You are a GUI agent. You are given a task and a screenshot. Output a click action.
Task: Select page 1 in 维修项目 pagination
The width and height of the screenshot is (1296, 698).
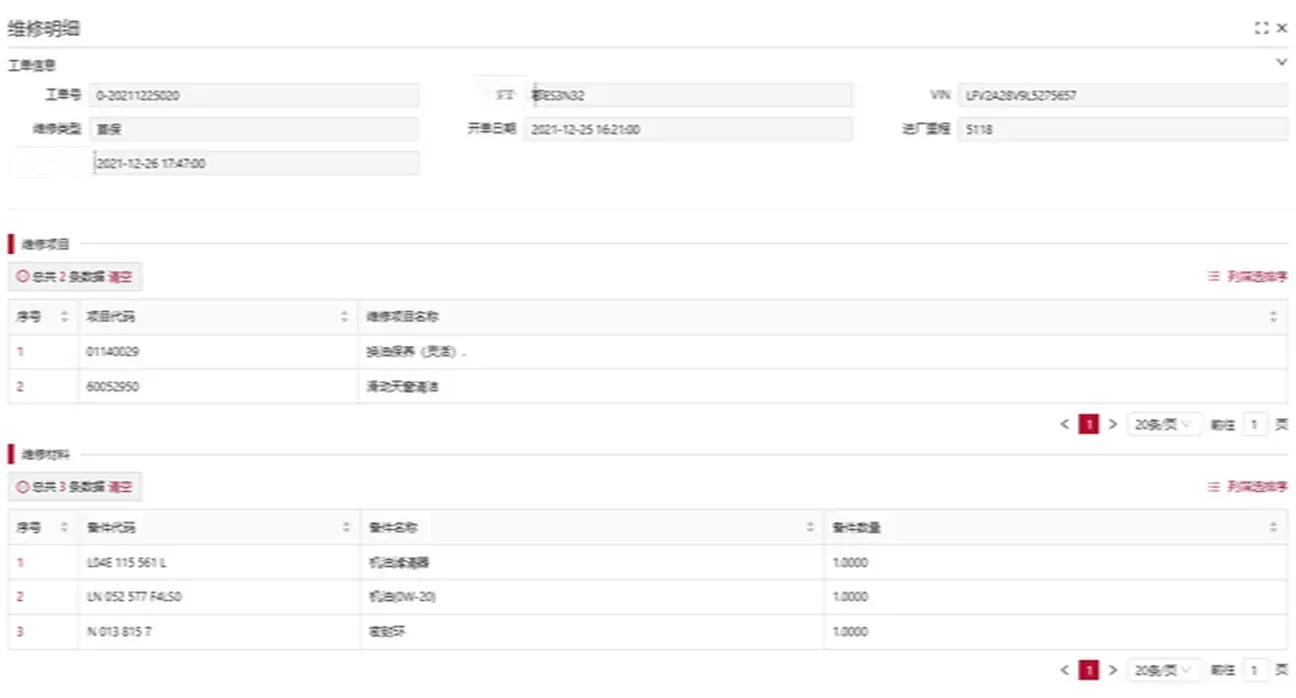(x=1089, y=424)
